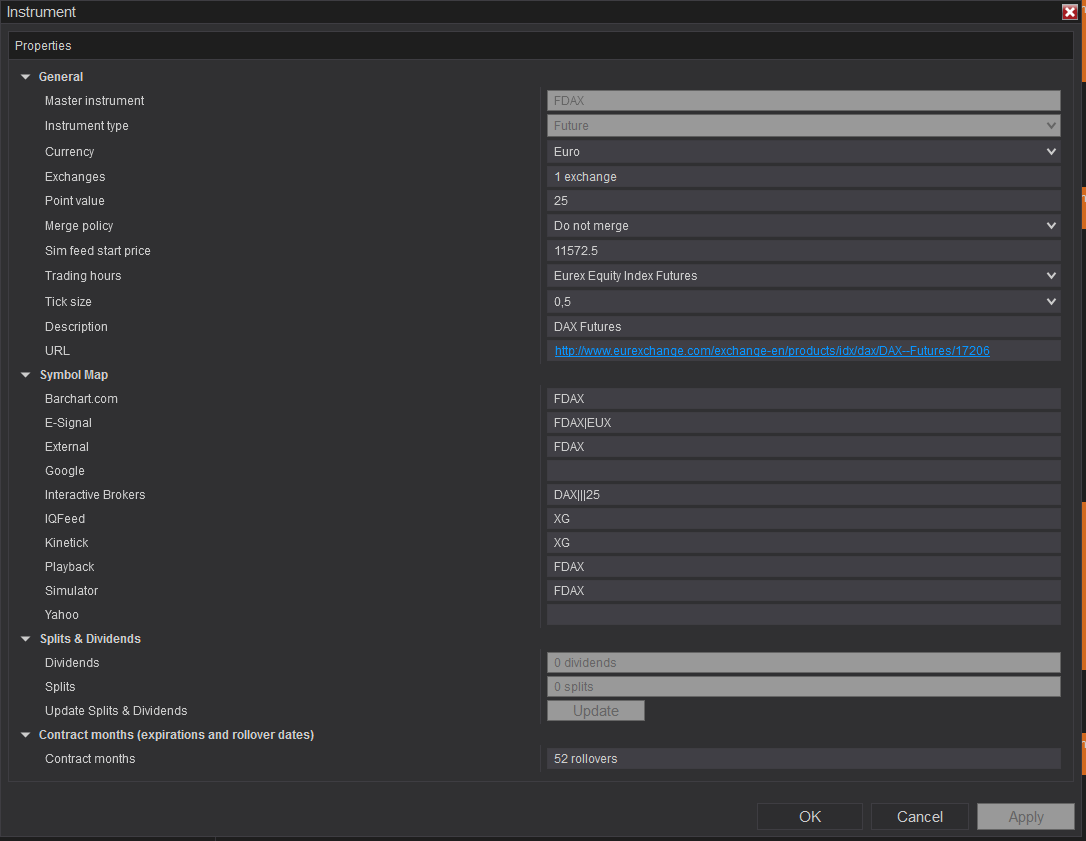Open the Tick size dropdown

(x=803, y=302)
